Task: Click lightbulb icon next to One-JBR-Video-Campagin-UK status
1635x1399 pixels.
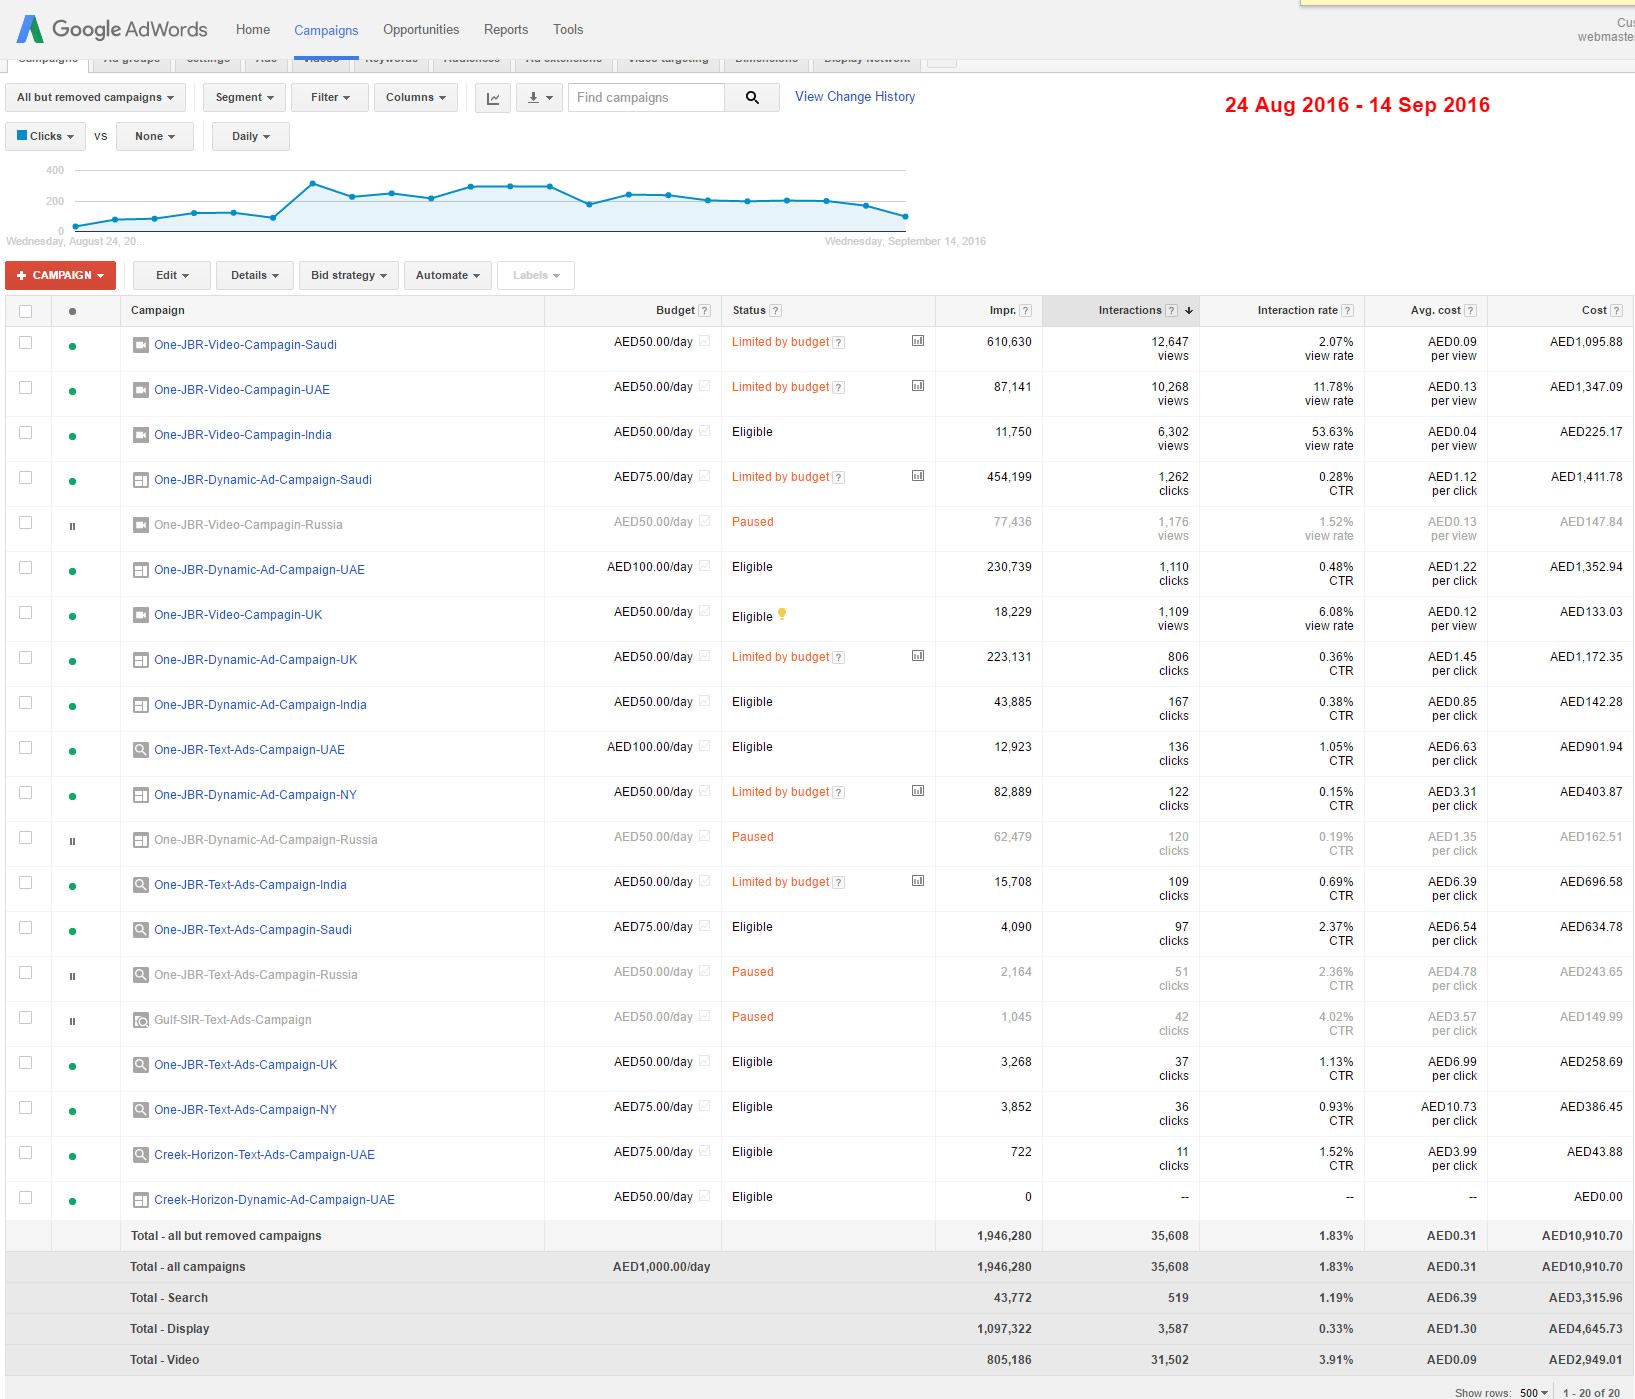Action: pos(782,615)
